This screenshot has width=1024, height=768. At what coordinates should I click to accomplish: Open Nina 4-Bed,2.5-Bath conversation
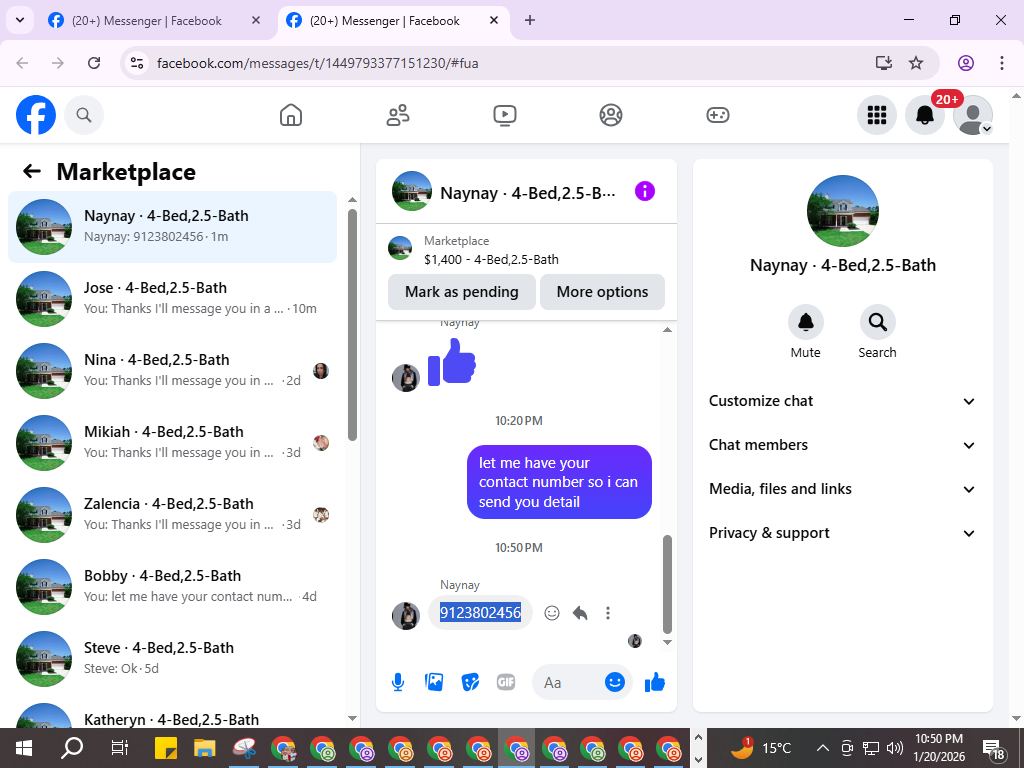point(172,370)
